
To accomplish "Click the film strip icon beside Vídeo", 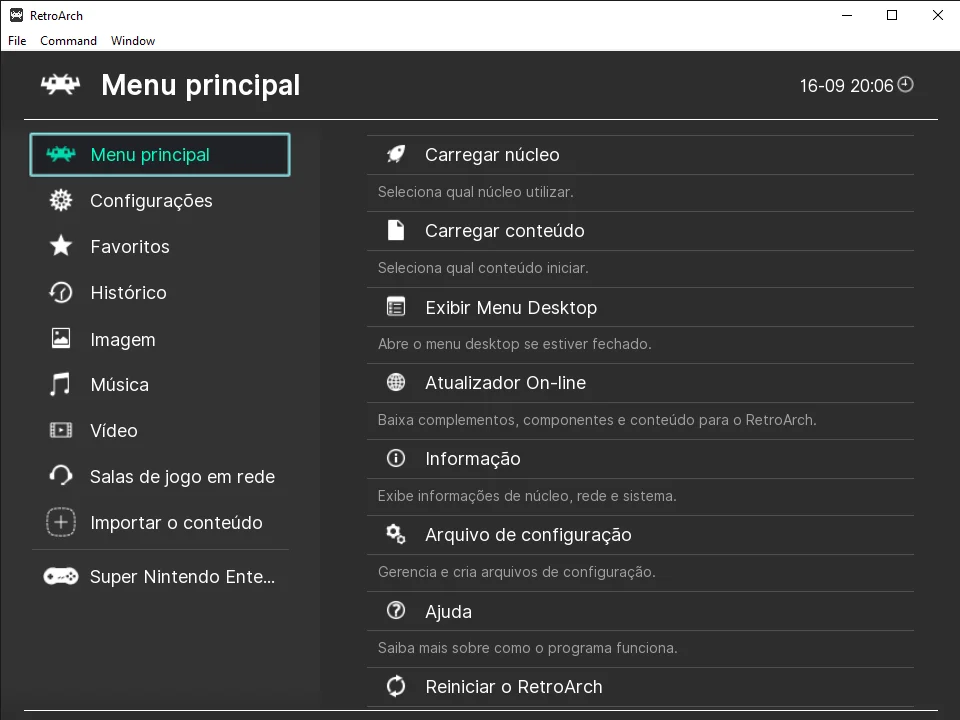I will pyautogui.click(x=61, y=430).
